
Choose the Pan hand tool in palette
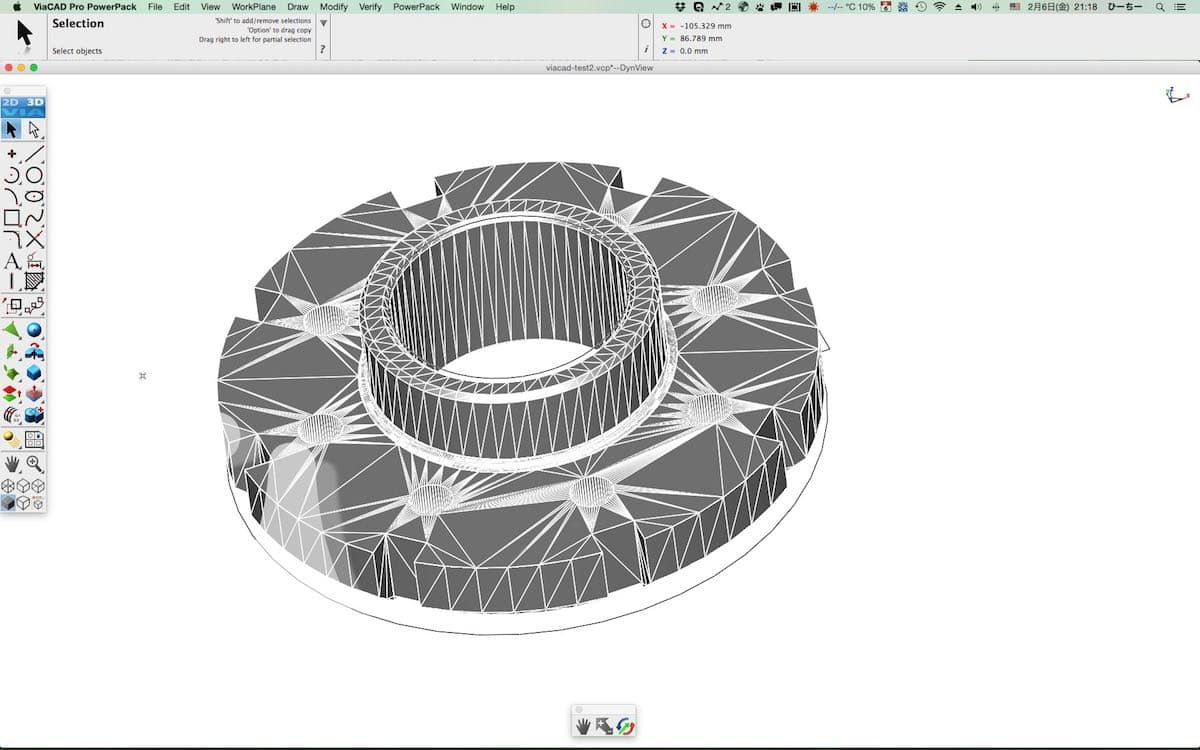point(12,464)
